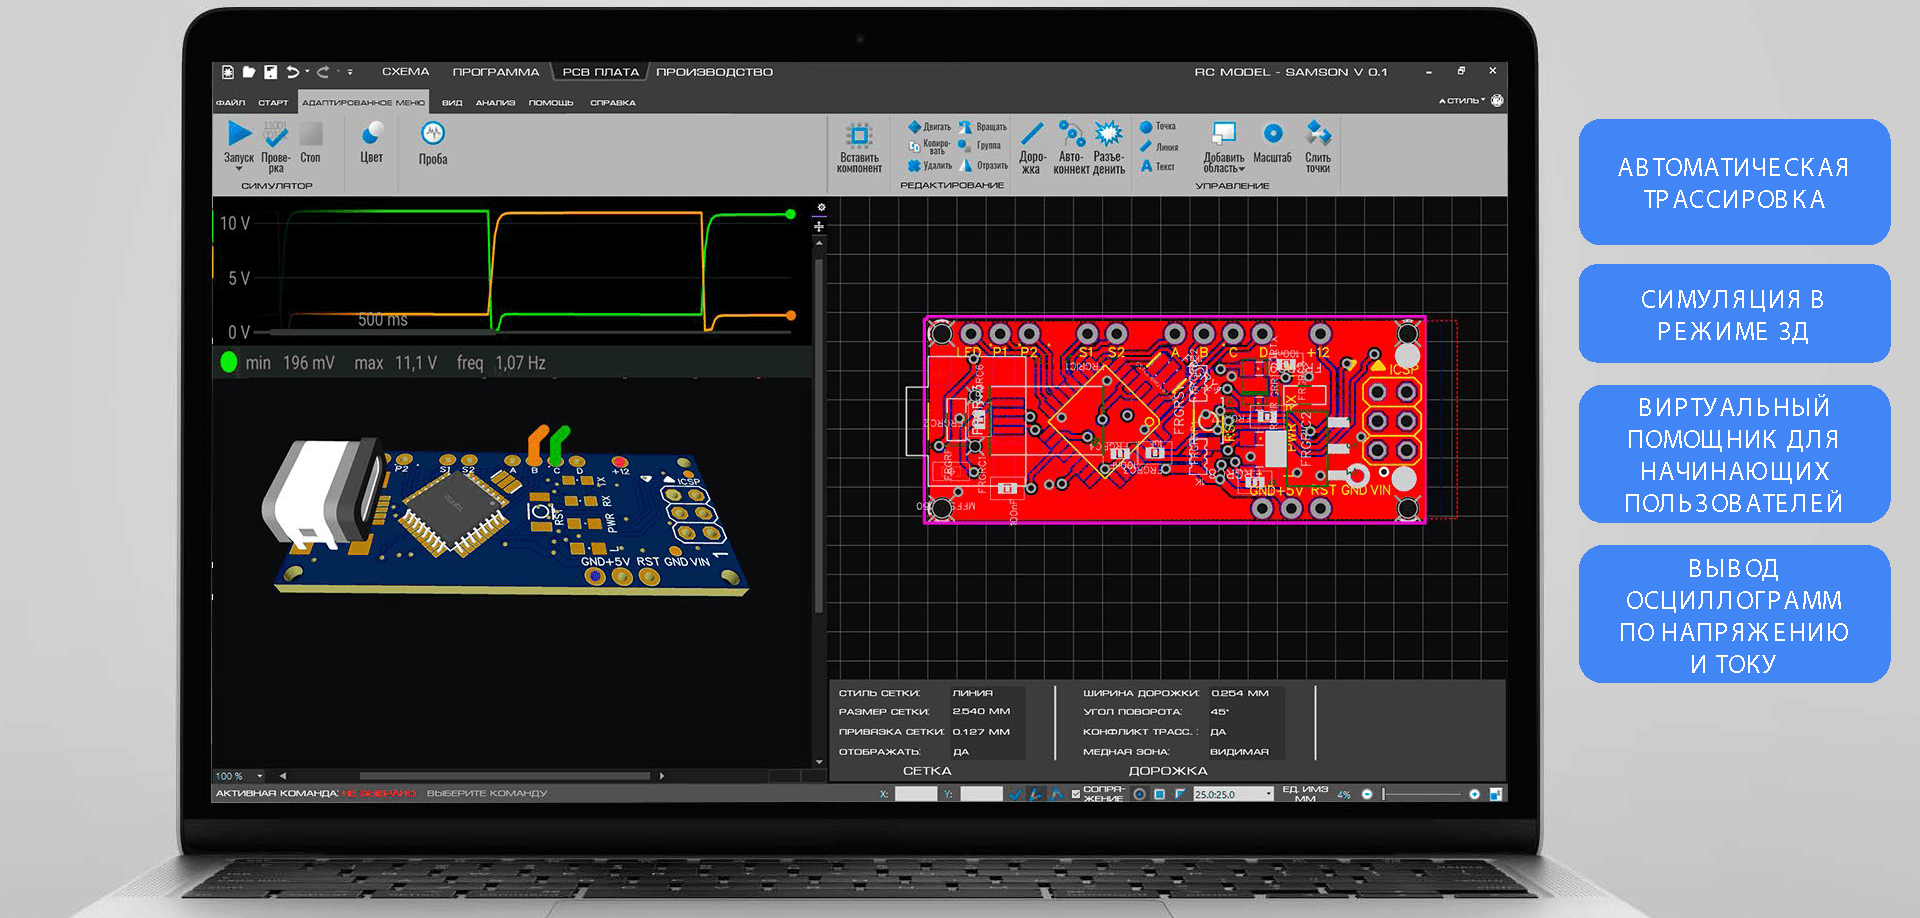Viewport: 1920px width, 918px height.
Task: Expand the Запуск dropdown arrow
Action: [x=239, y=169]
